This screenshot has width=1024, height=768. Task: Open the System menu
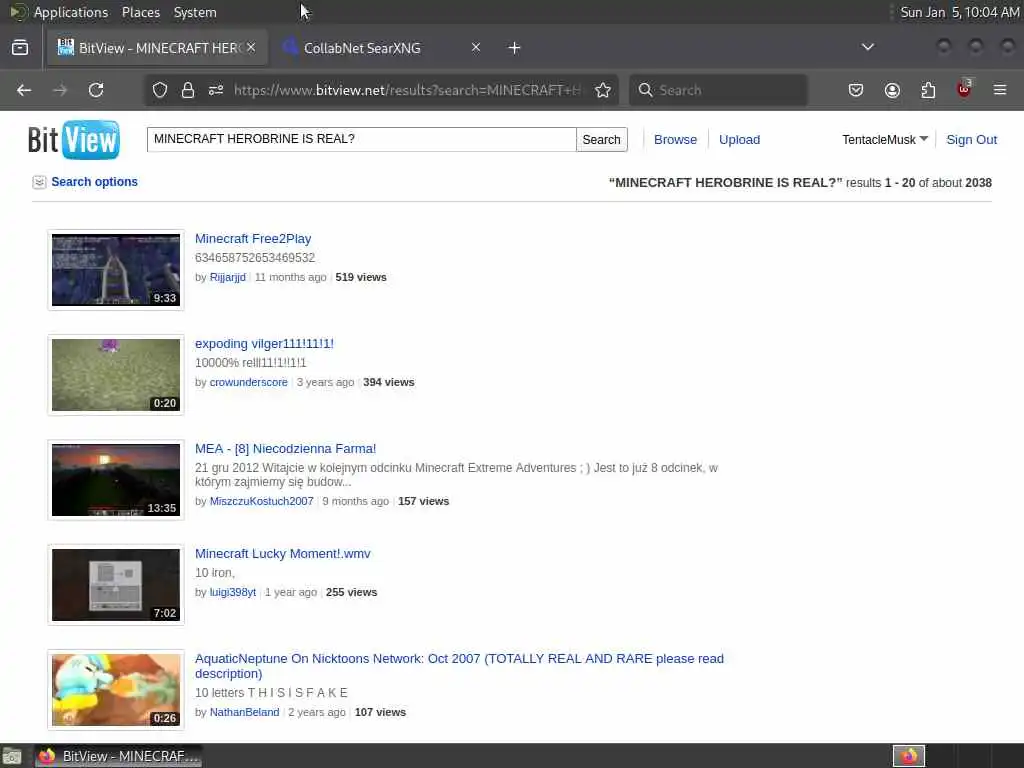coord(195,12)
